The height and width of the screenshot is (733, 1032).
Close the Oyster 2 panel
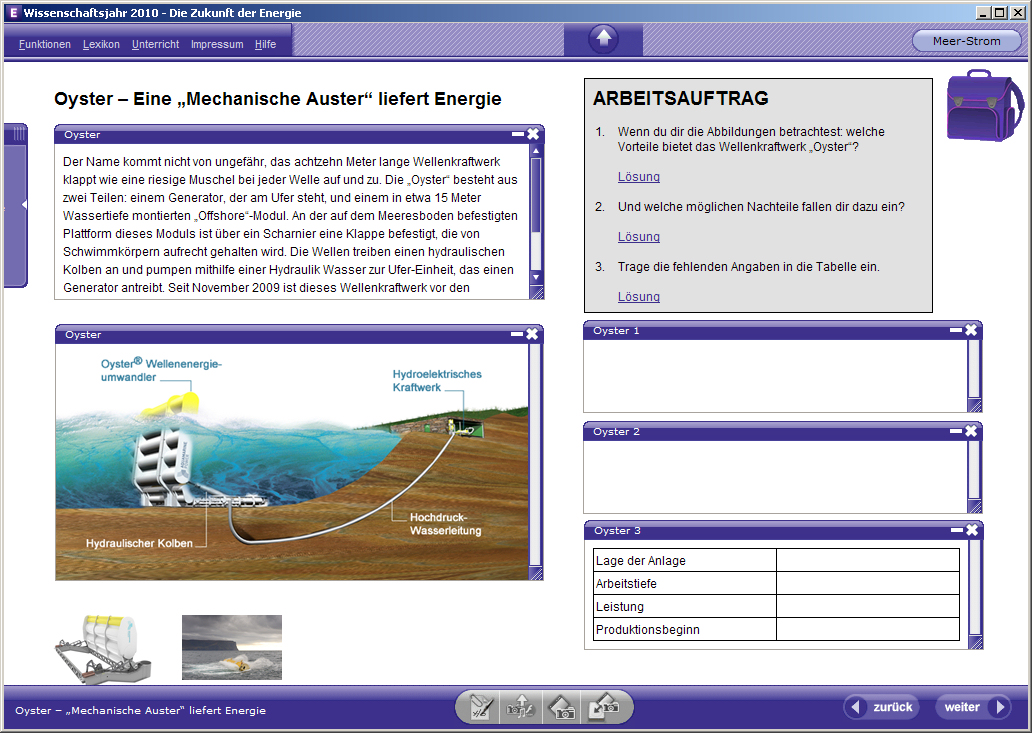point(971,432)
